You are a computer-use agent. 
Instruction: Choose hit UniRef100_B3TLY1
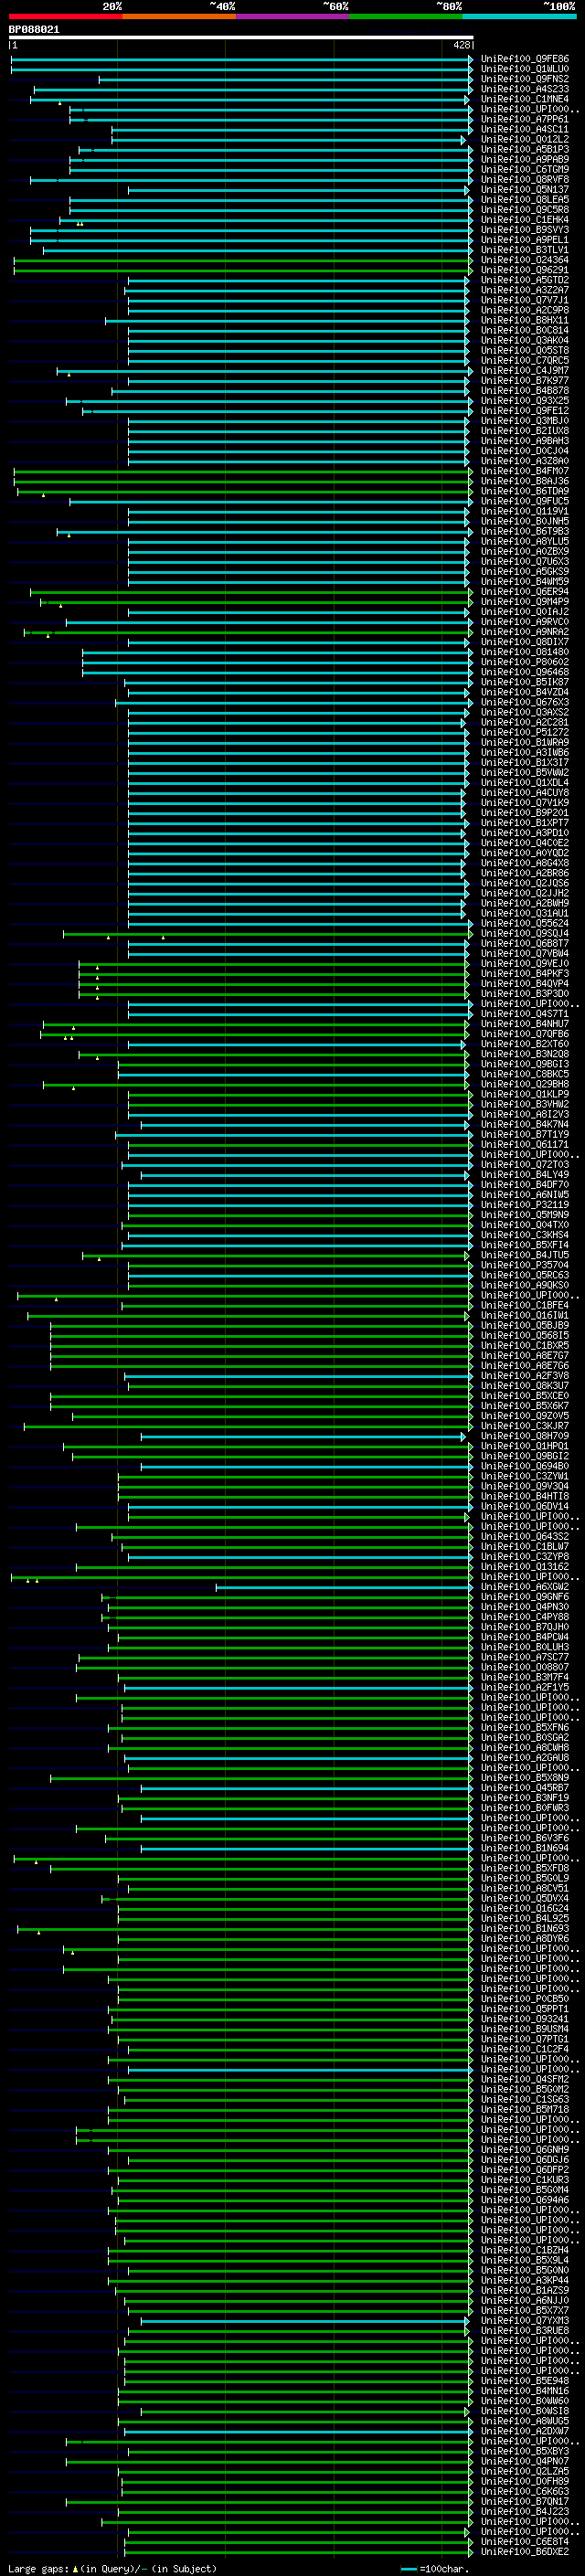pyautogui.click(x=524, y=250)
